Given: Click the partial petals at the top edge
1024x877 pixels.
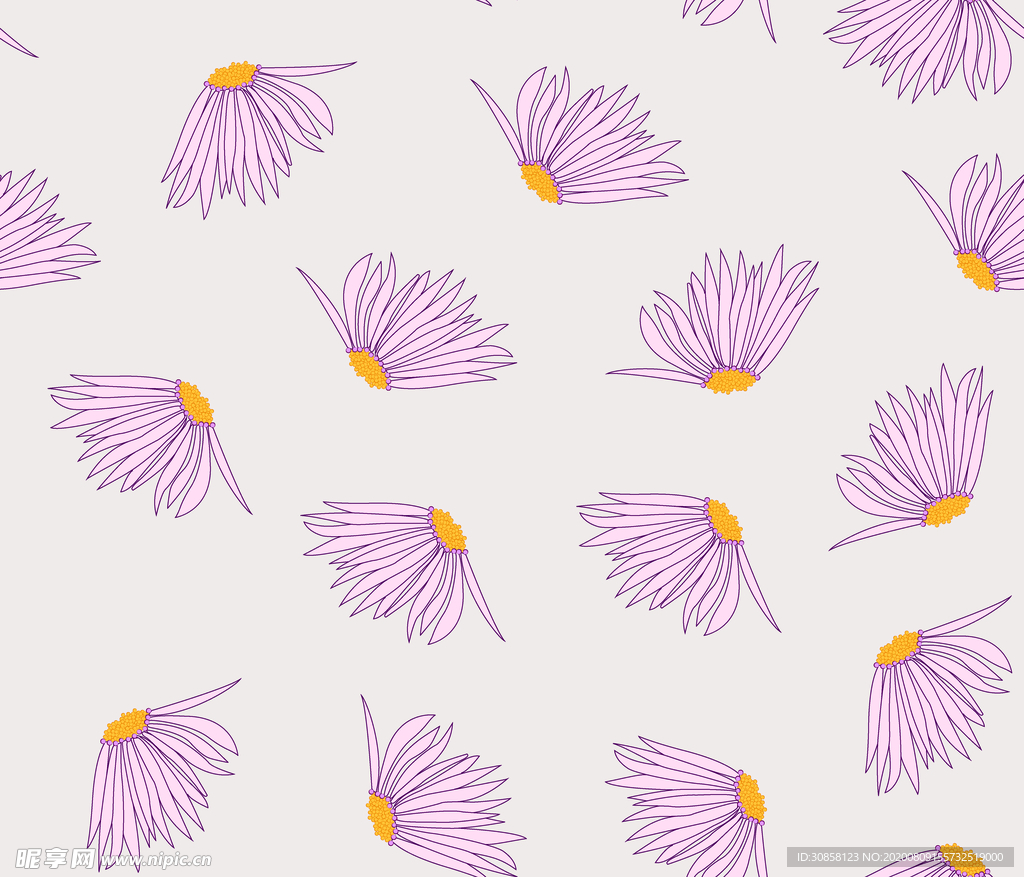Looking at the screenshot, I should 730,12.
